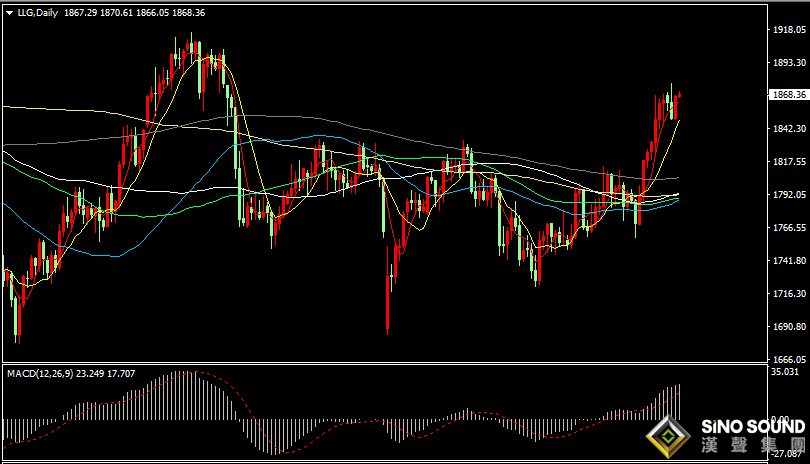Select the 1817.55 price axis label

point(789,162)
